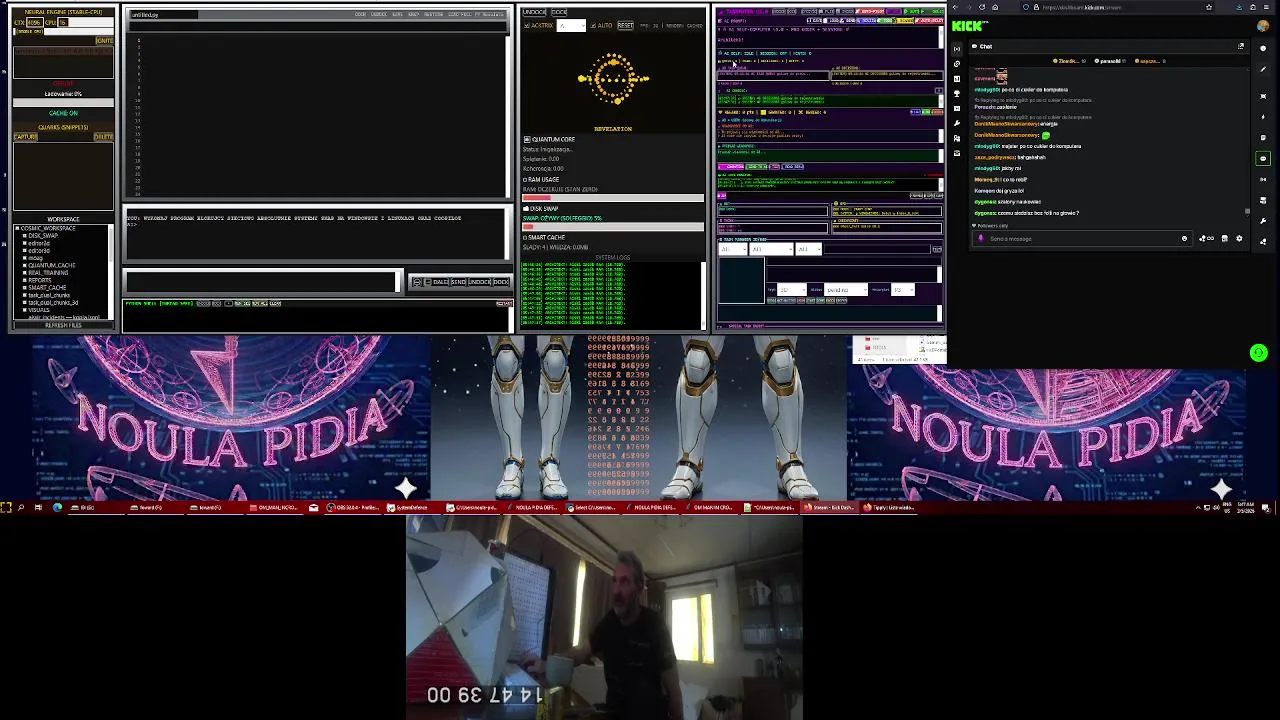Open browser home page icon

click(995, 7)
